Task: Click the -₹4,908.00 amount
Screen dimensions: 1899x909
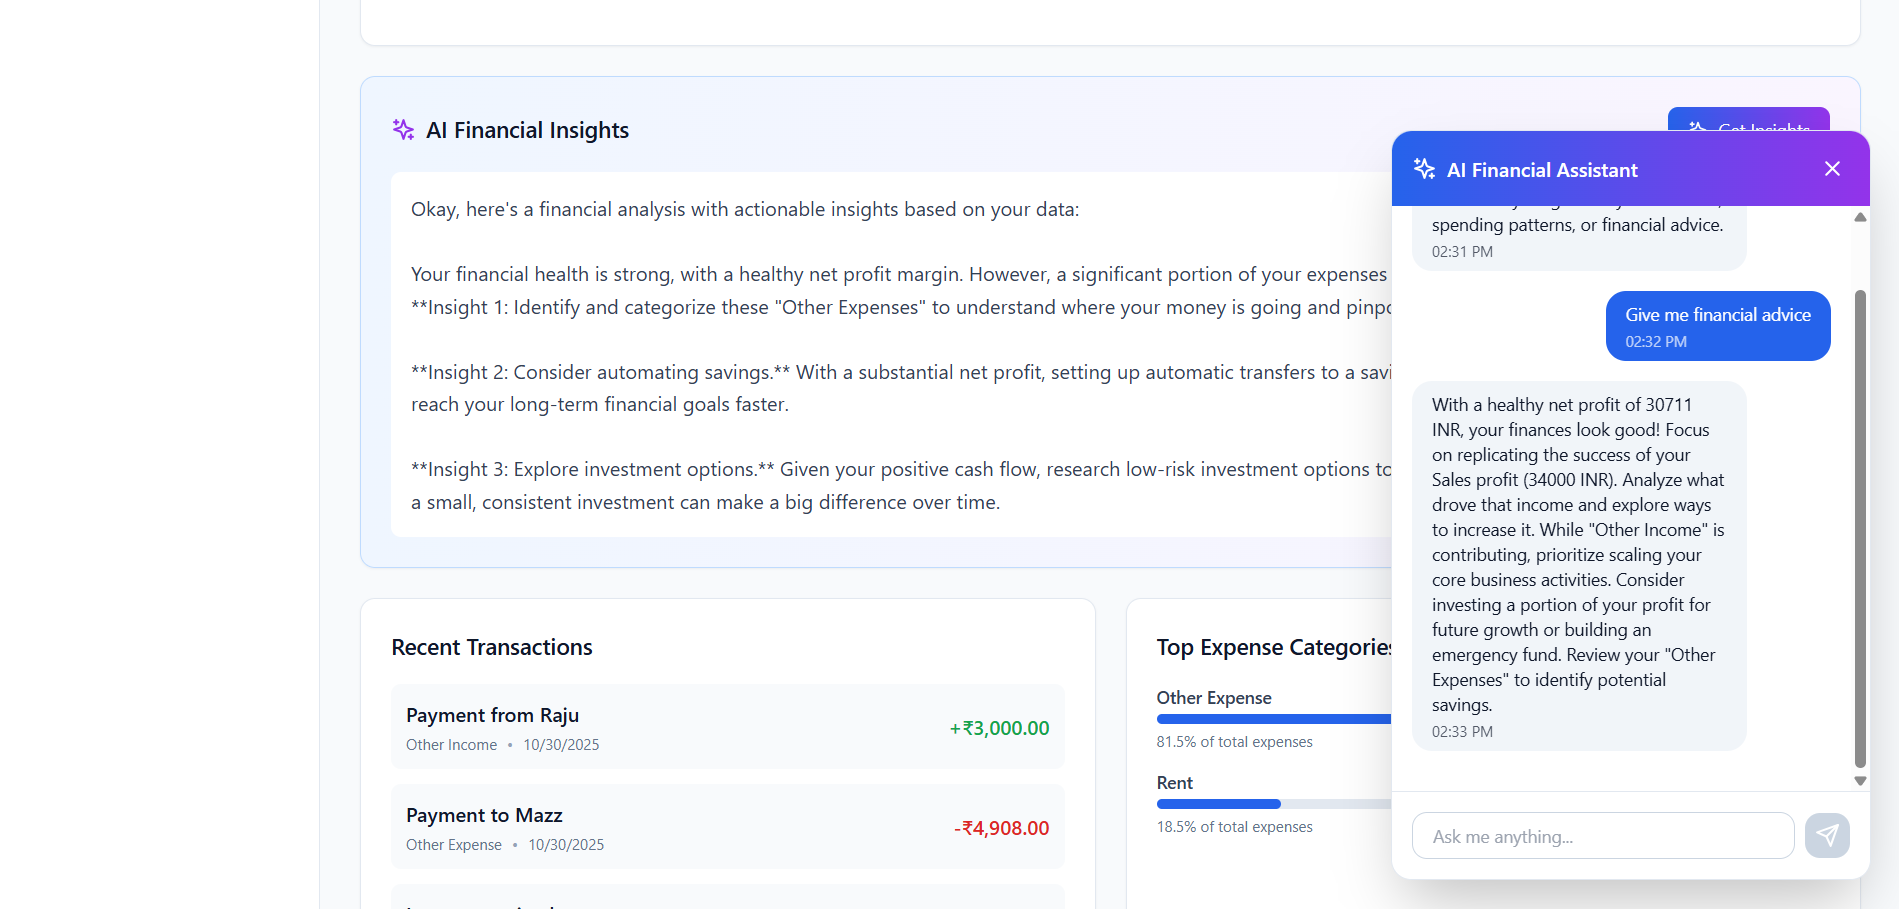Action: point(1001,828)
